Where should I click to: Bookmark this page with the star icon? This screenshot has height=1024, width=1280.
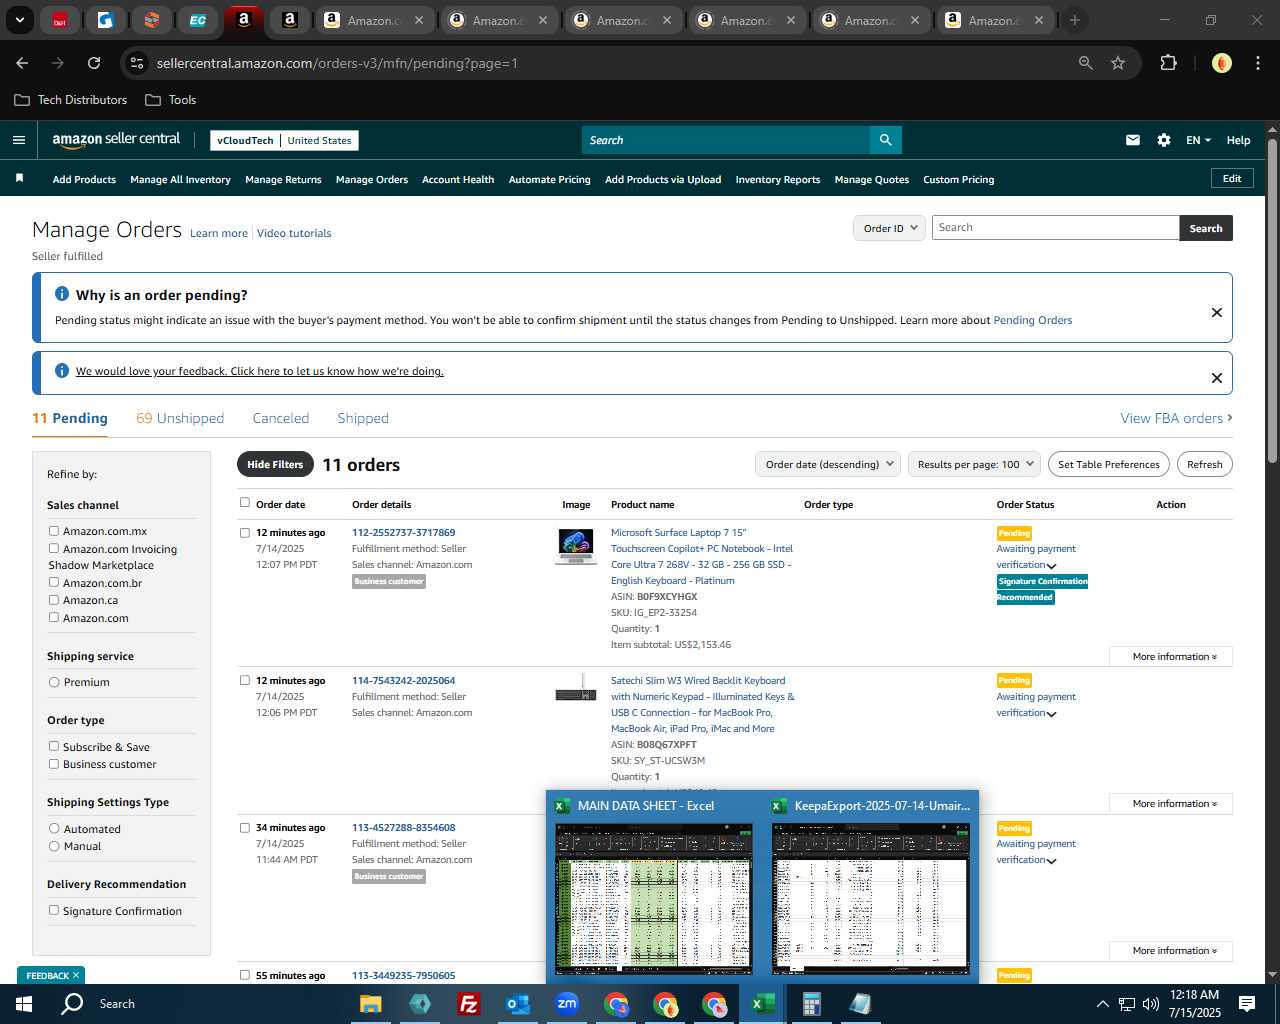pos(1118,63)
